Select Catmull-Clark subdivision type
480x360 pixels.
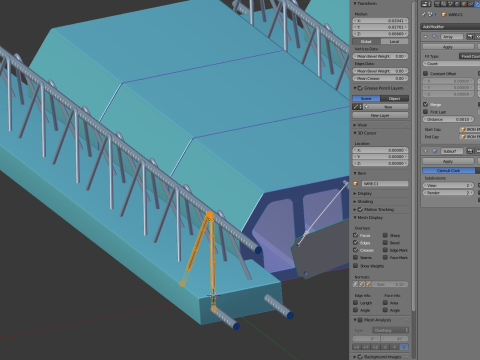(x=449, y=170)
